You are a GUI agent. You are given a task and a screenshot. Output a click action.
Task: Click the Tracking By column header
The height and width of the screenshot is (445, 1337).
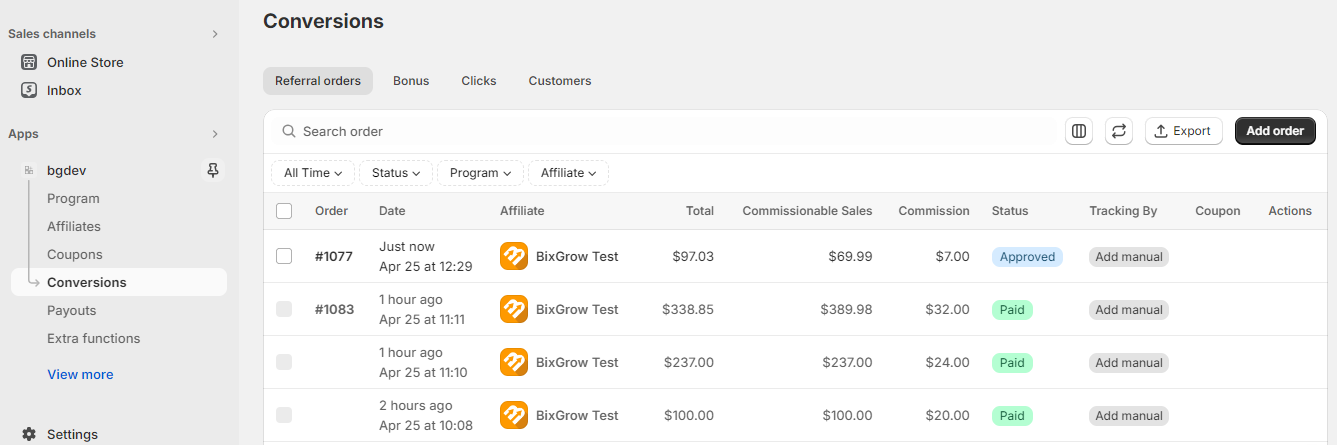click(1123, 211)
